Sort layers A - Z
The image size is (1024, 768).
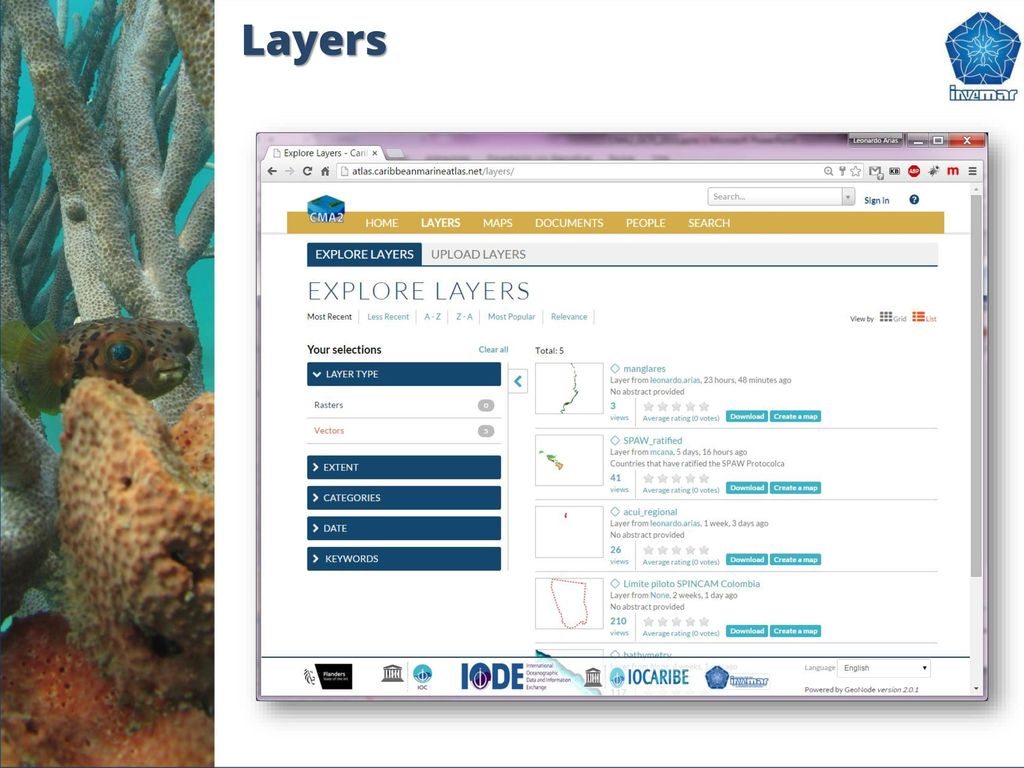point(432,317)
